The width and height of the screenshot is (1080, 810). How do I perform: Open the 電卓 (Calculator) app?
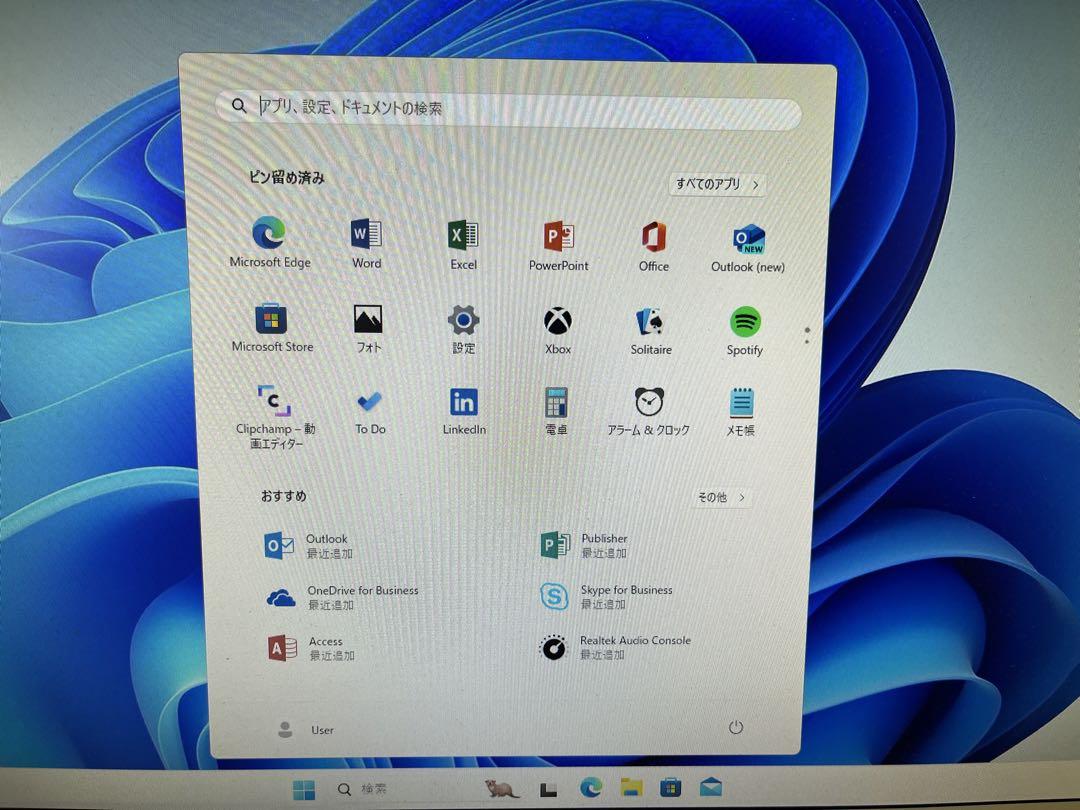(x=556, y=412)
